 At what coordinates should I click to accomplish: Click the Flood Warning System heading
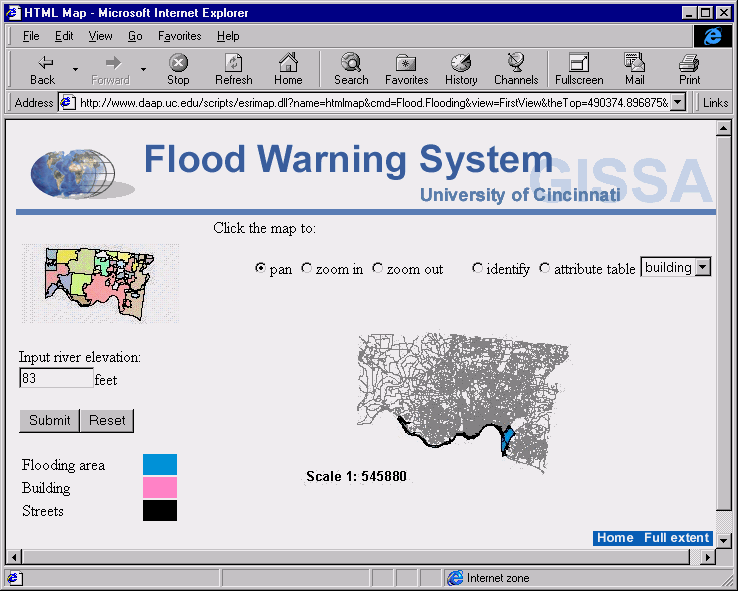pyautogui.click(x=348, y=159)
